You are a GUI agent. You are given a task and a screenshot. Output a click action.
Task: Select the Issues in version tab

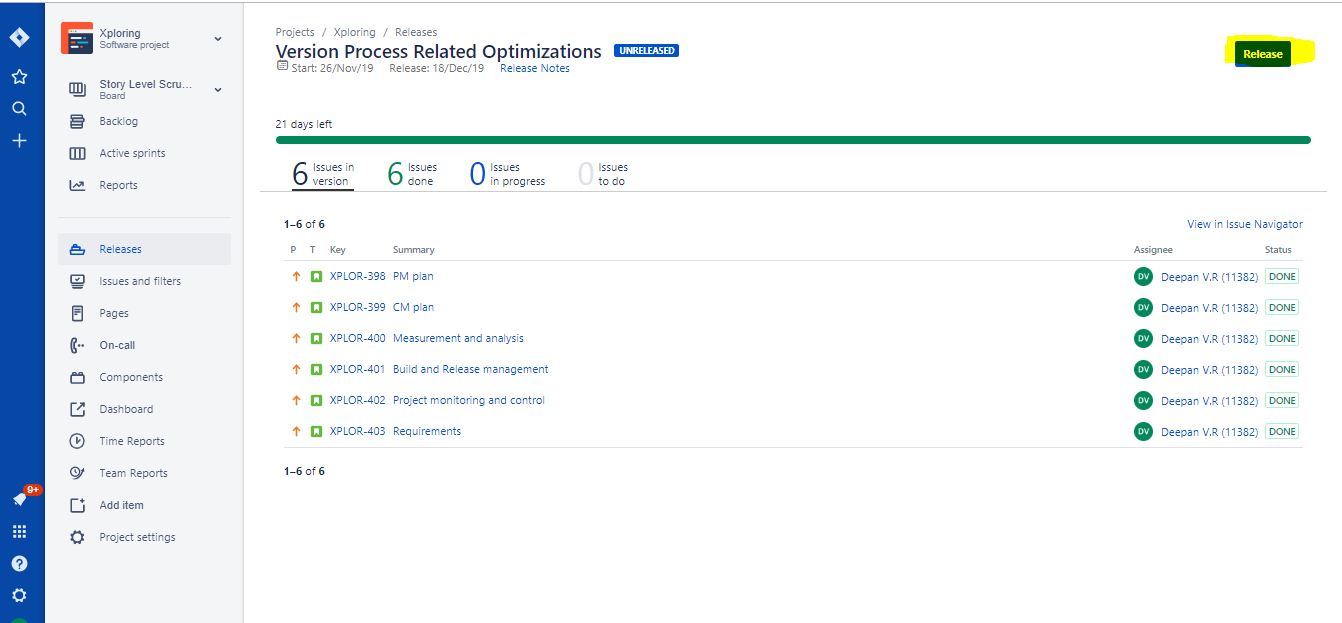point(323,174)
